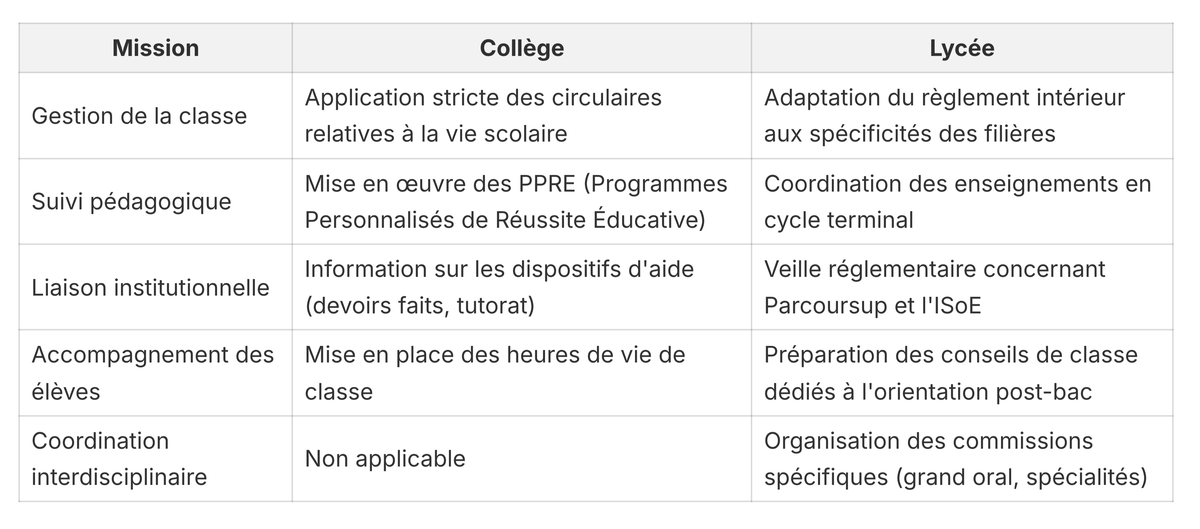The height and width of the screenshot is (529, 1200).
Task: Click the Lycée column header
Action: [961, 48]
